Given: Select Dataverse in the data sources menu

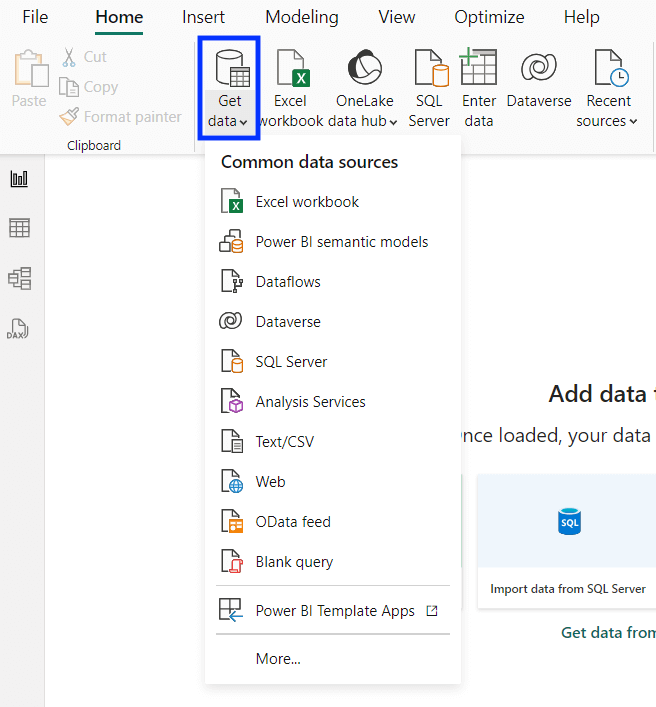Looking at the screenshot, I should point(333,321).
